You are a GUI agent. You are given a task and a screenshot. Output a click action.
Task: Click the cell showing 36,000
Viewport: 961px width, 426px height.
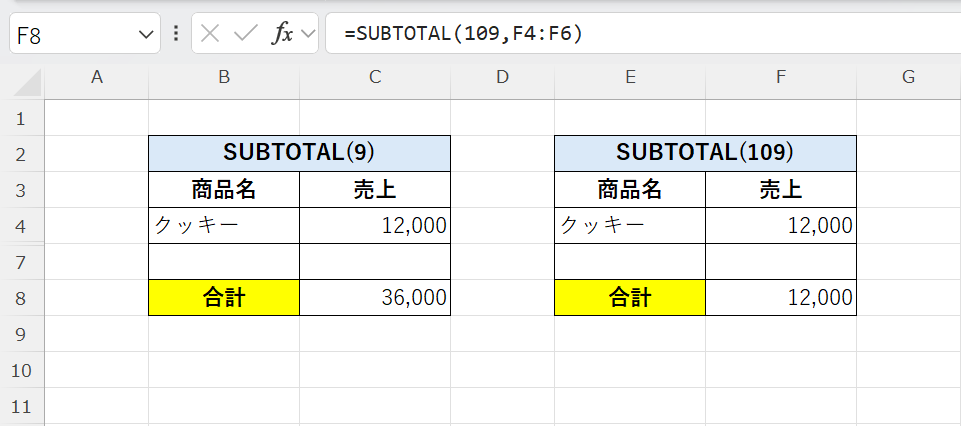(375, 298)
